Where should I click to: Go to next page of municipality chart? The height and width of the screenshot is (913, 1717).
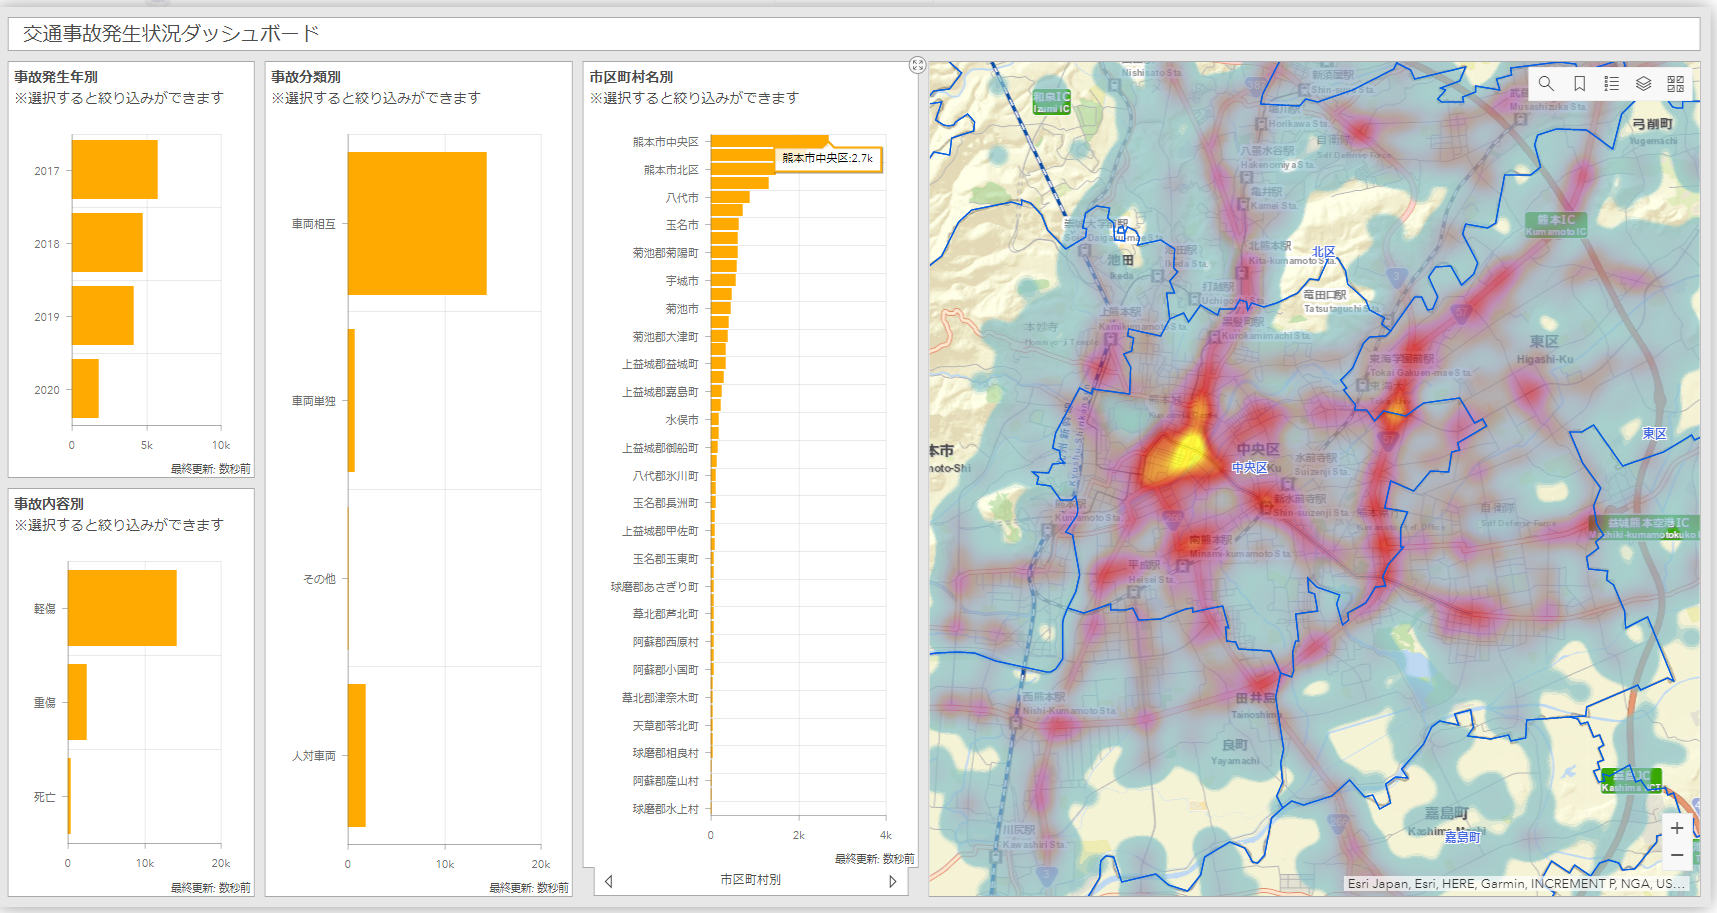[x=893, y=881]
